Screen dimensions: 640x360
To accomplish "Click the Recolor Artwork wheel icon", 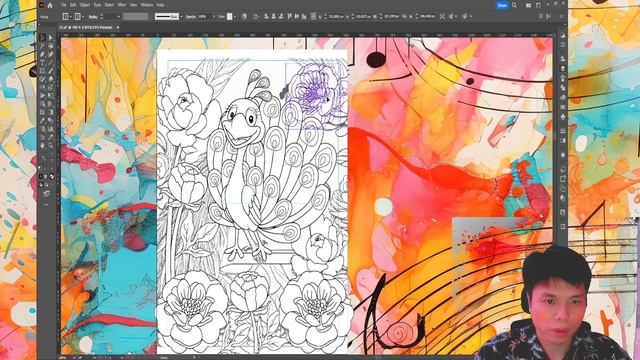I will tap(244, 16).
